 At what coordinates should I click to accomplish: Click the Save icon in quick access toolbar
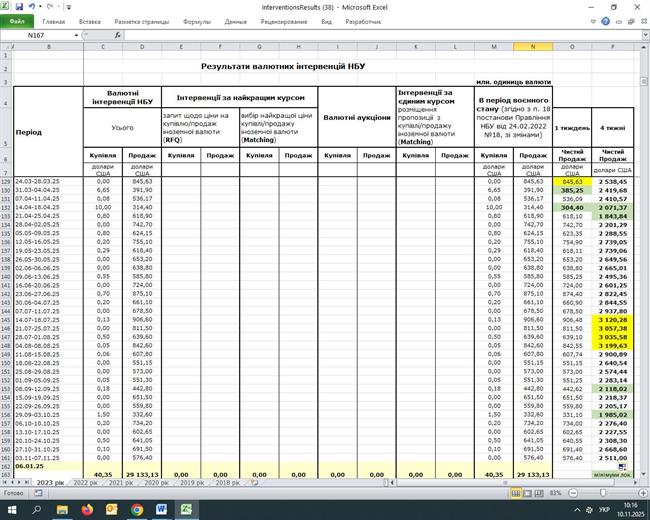pos(21,6)
